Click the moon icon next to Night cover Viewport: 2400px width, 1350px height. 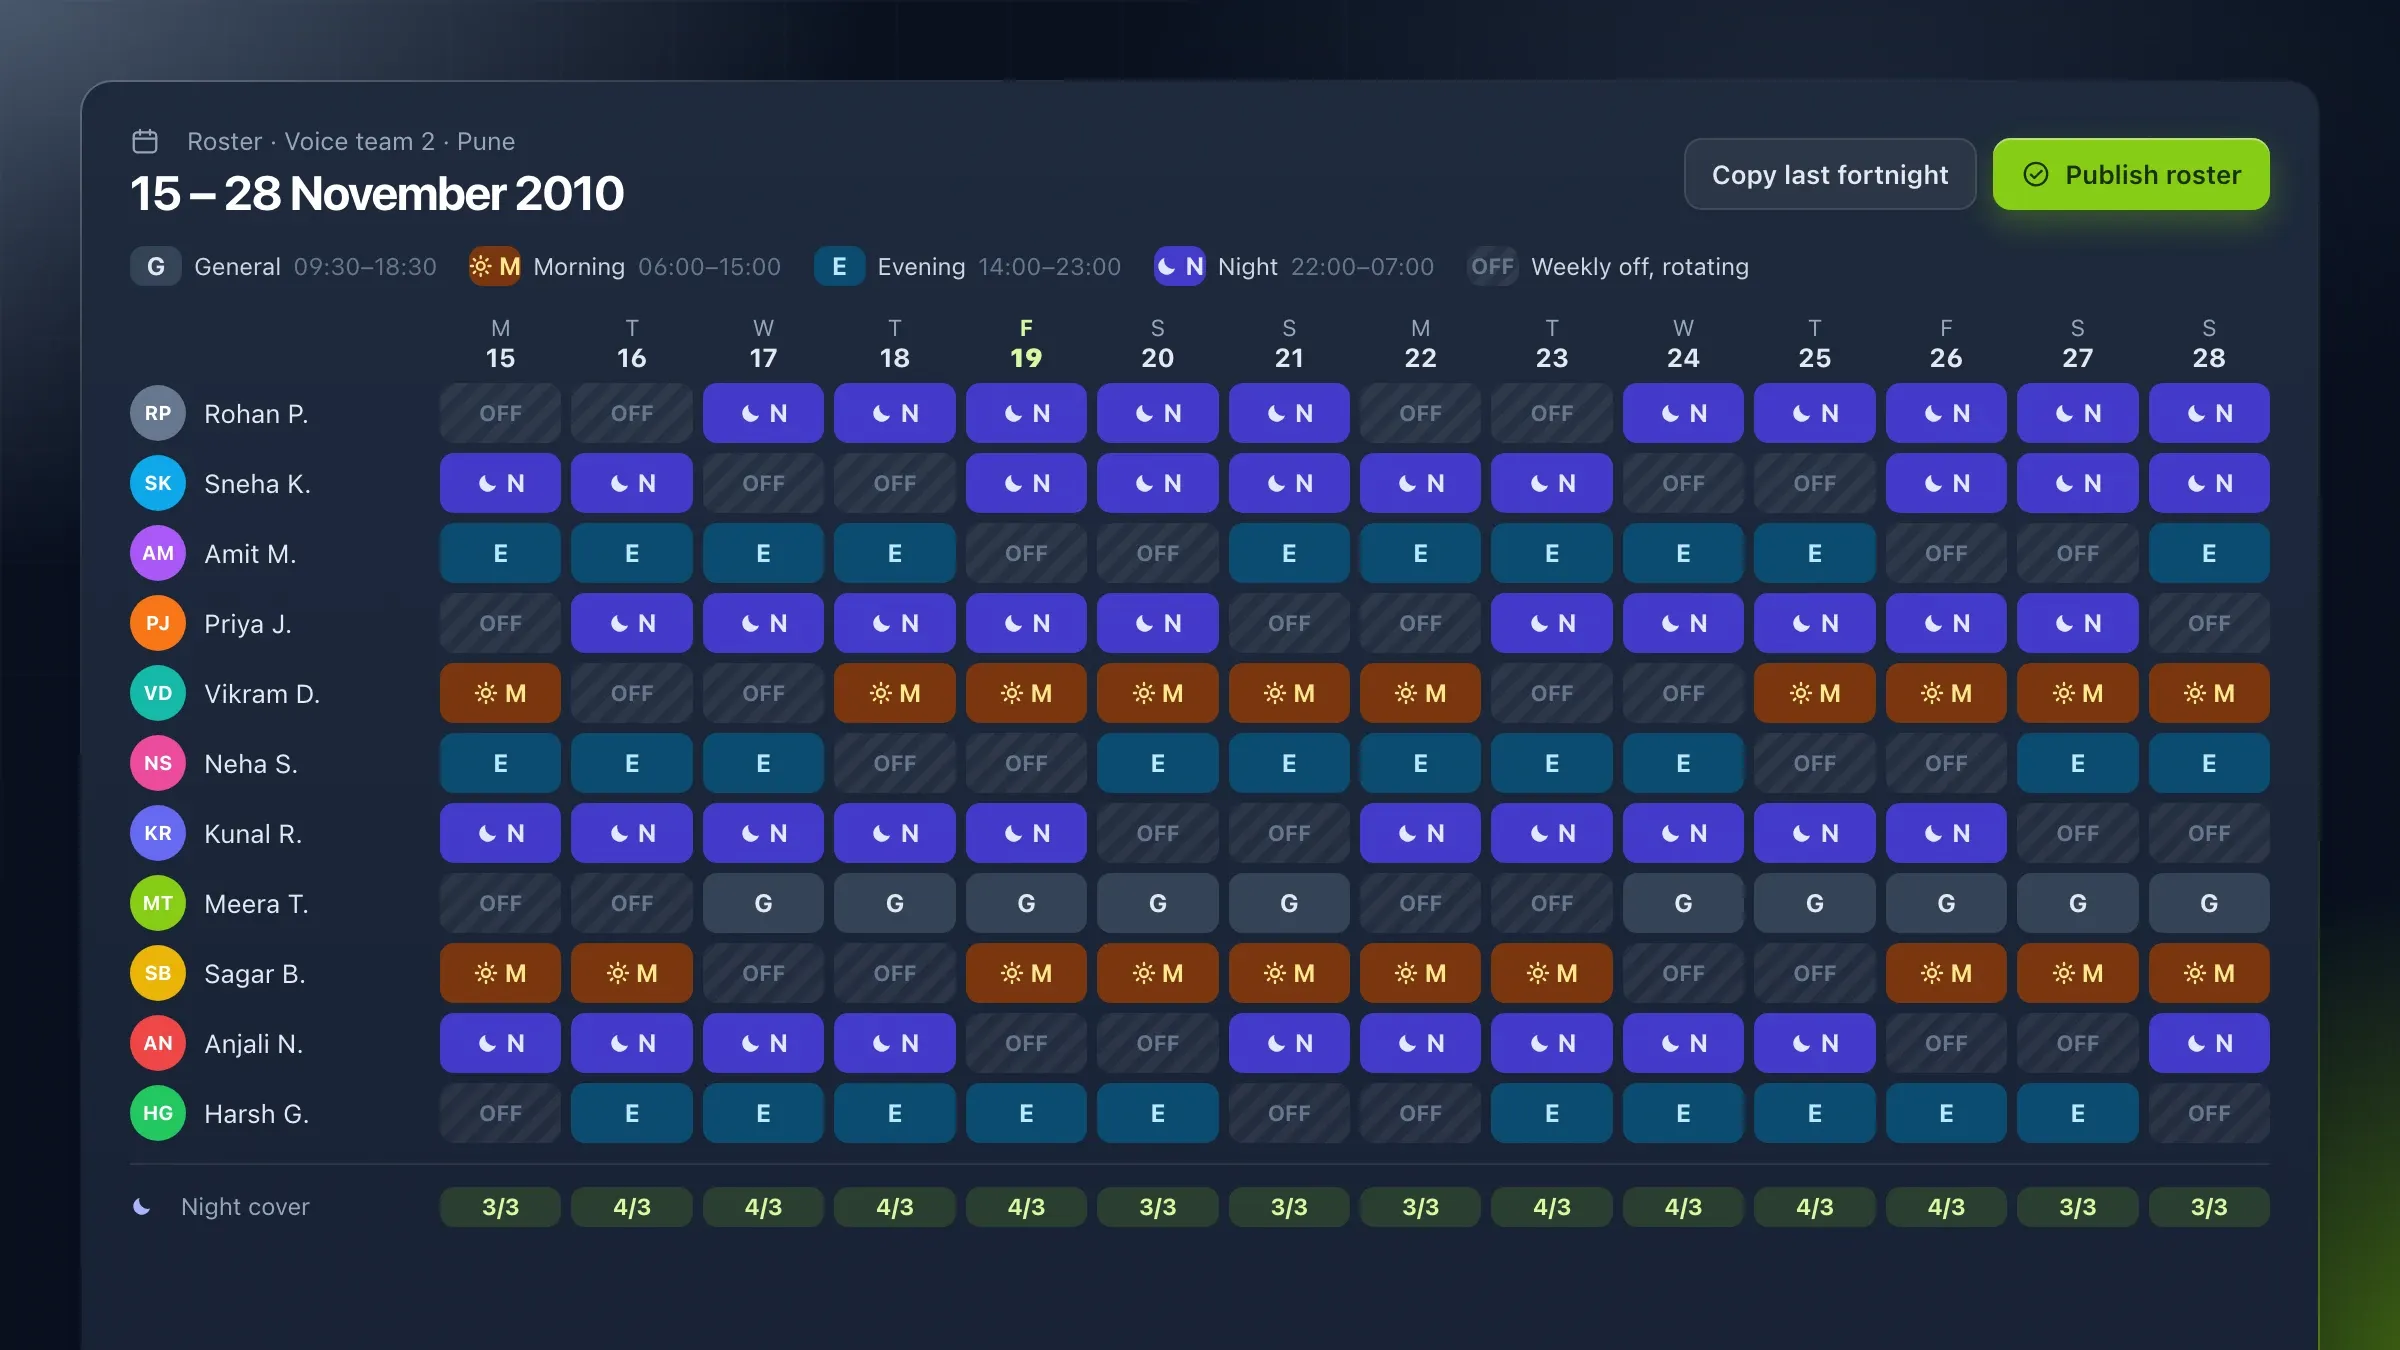[x=142, y=1207]
